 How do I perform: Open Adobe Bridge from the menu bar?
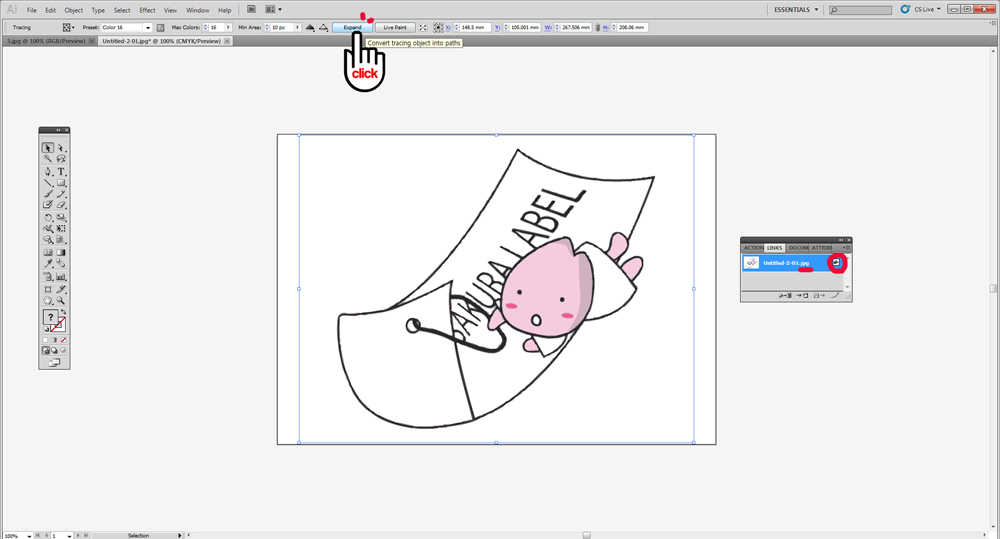pos(251,10)
